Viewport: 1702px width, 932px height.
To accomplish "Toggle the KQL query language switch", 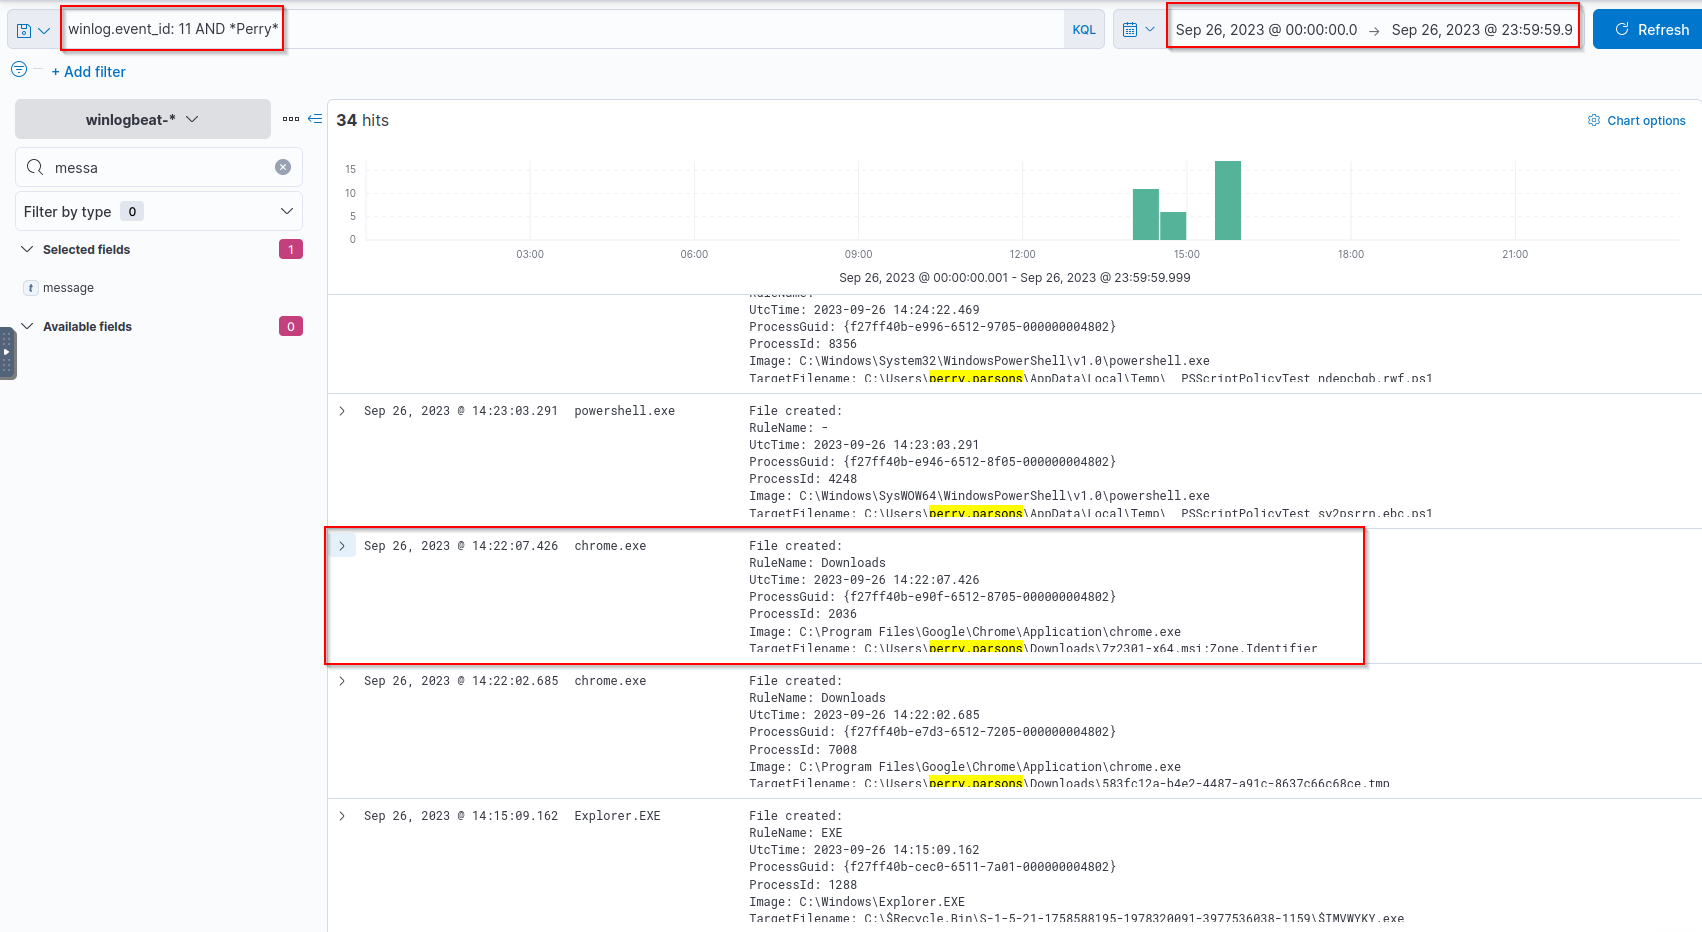I will [1084, 30].
